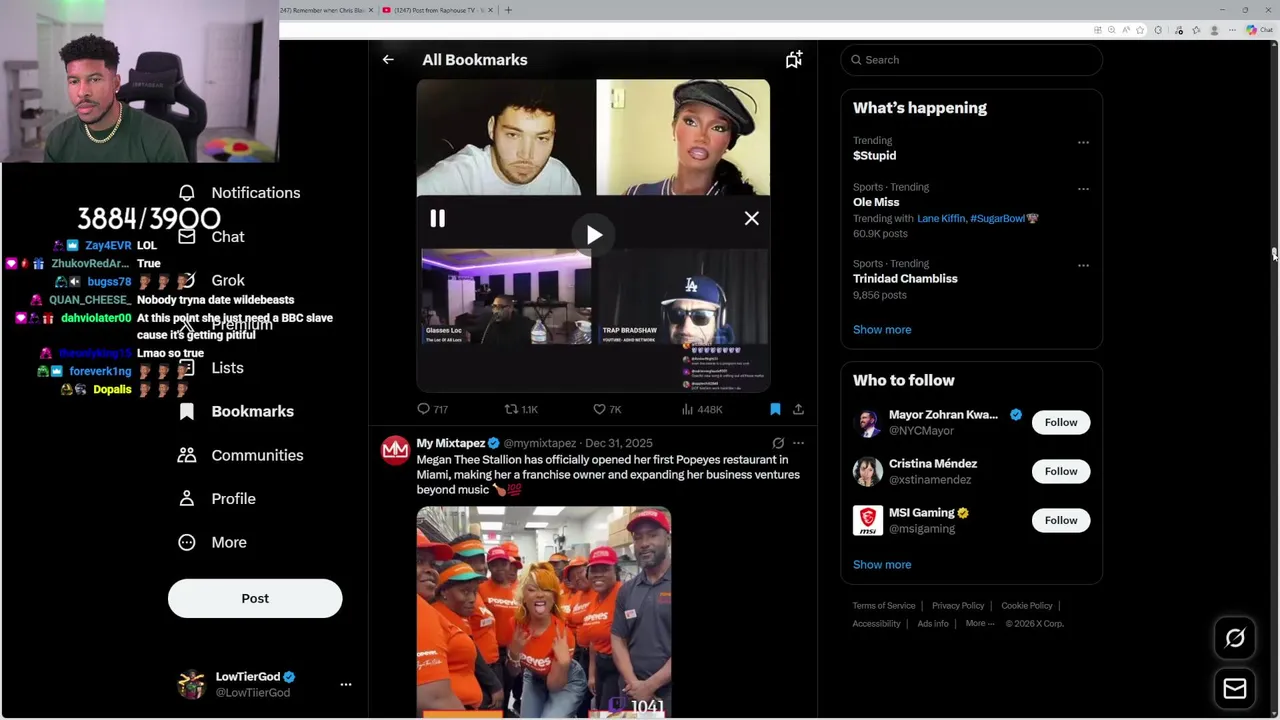The width and height of the screenshot is (1280, 720).
Task: Click reply icon with 717 replies
Action: click(x=423, y=409)
